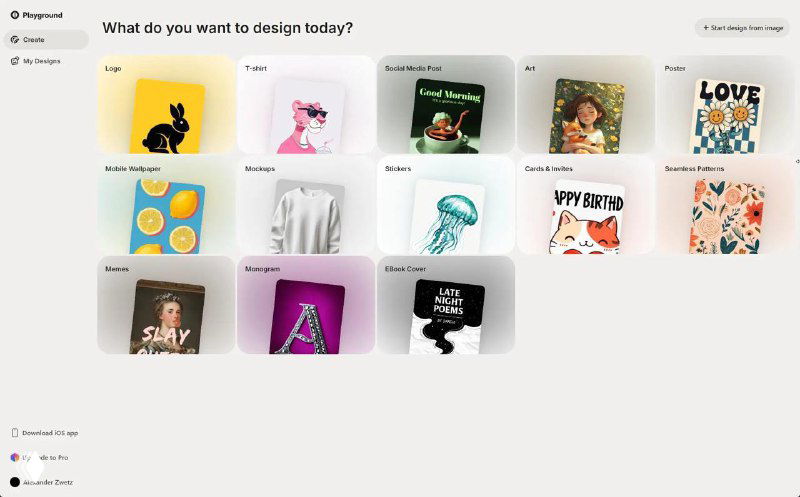
Task: Open the Logo design category
Action: click(x=166, y=104)
